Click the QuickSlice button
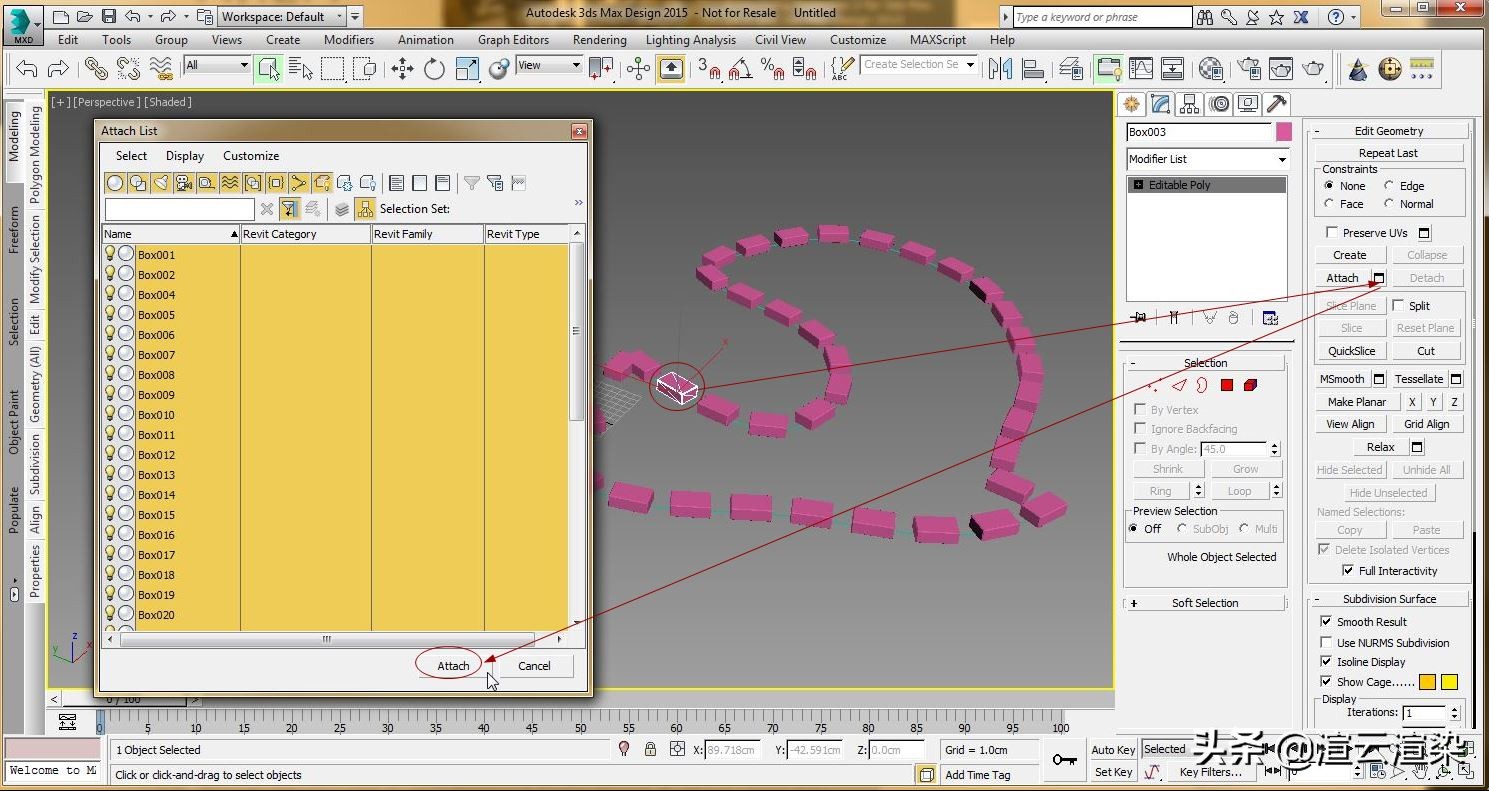Viewport: 1489px width, 791px height. coord(1351,350)
